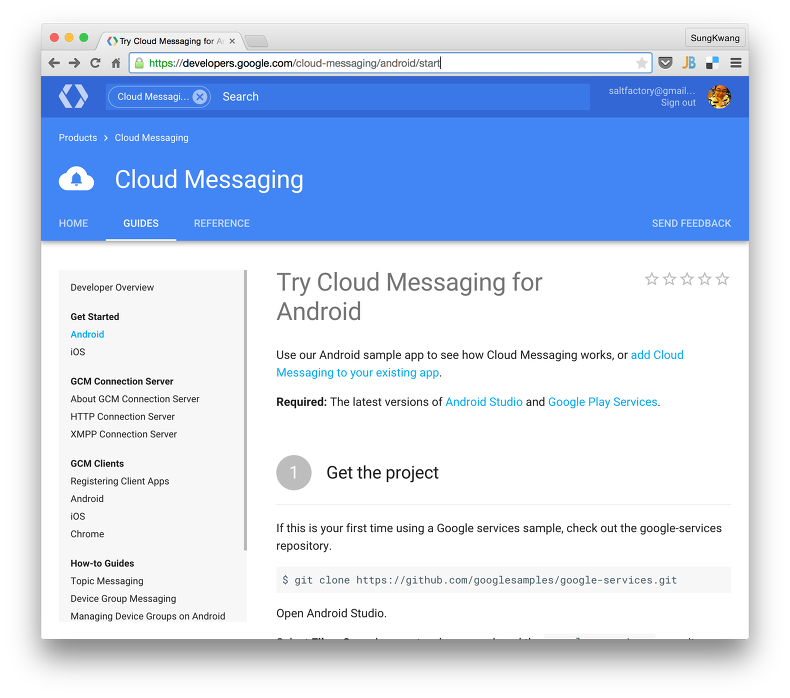Image resolution: width=790 pixels, height=698 pixels.
Task: Sign out of the account
Action: click(678, 103)
